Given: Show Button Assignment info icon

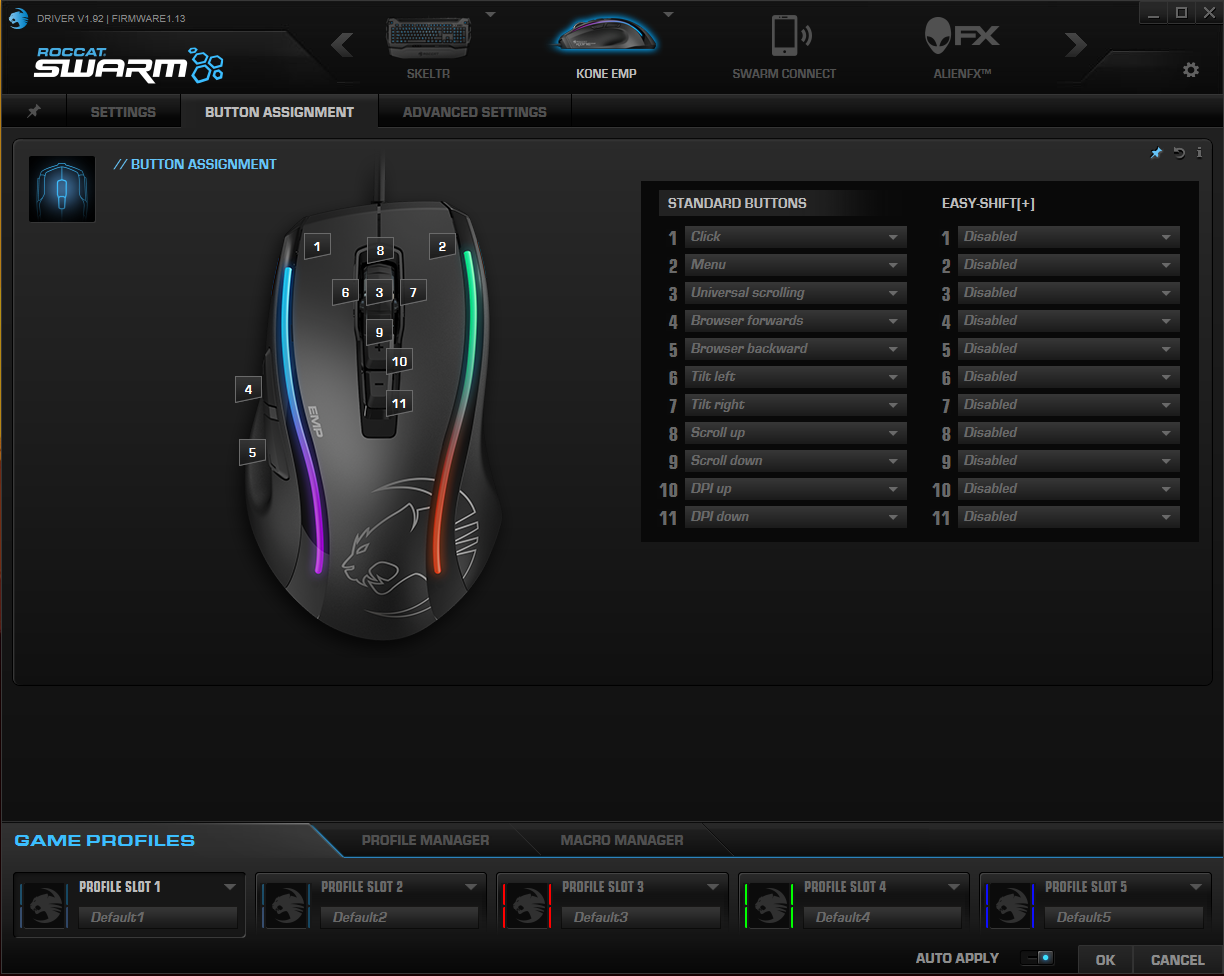Looking at the screenshot, I should [1199, 153].
